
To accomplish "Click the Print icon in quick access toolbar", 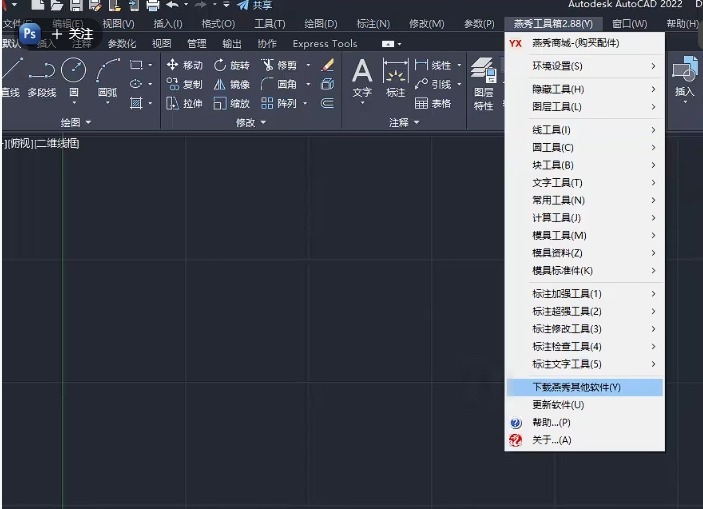I will pos(153,5).
